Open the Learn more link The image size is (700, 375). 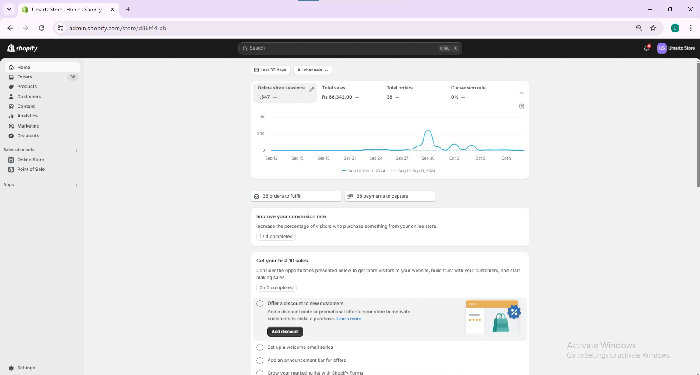coord(349,319)
